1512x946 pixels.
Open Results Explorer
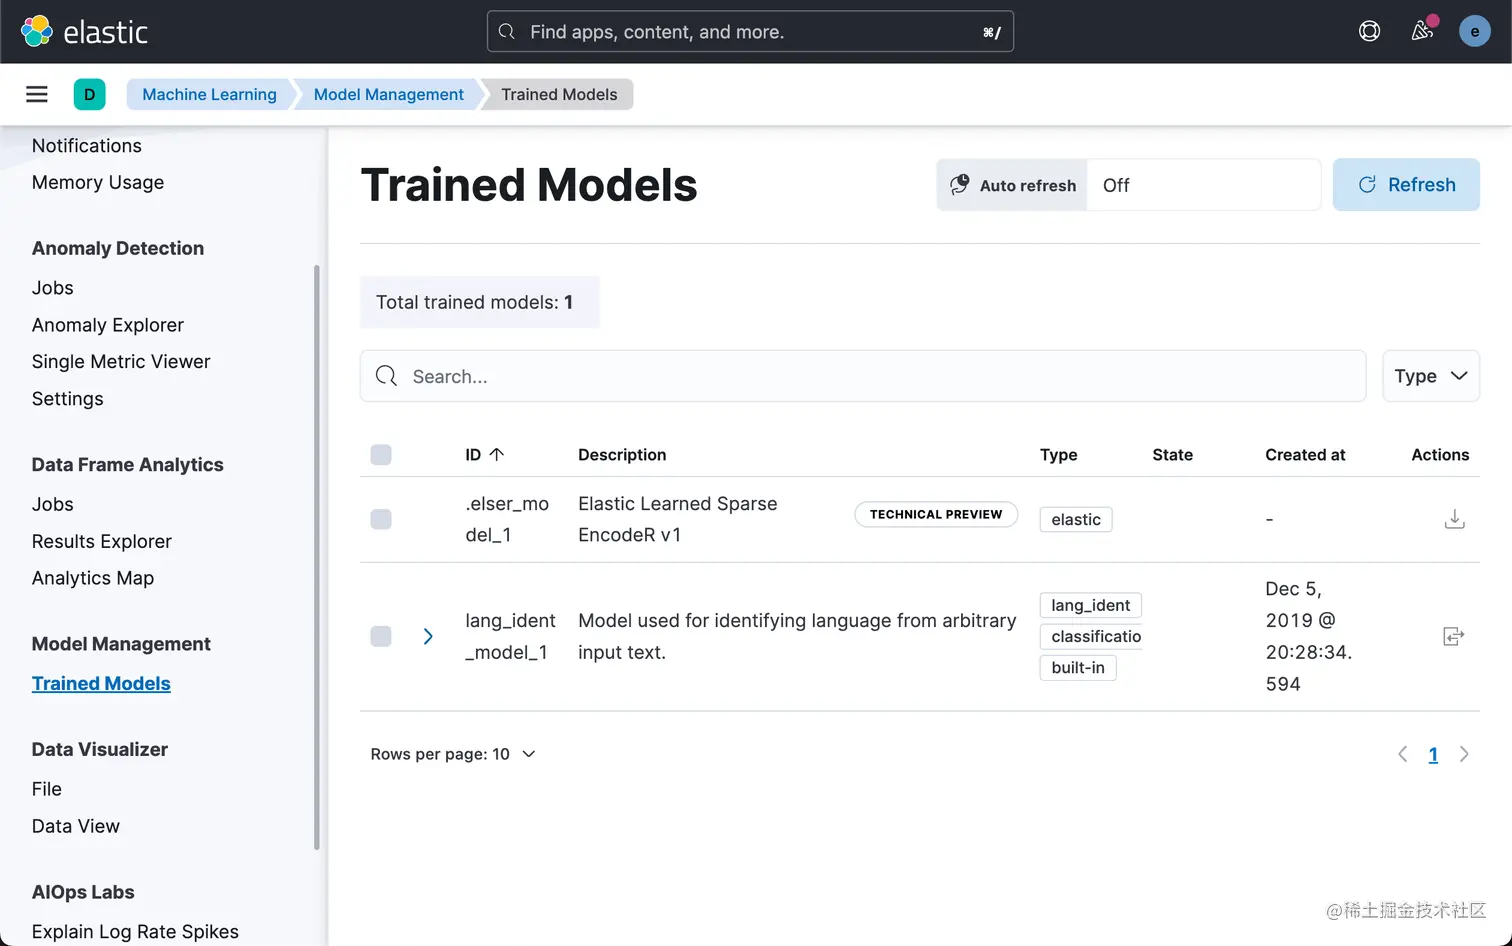[x=102, y=541]
